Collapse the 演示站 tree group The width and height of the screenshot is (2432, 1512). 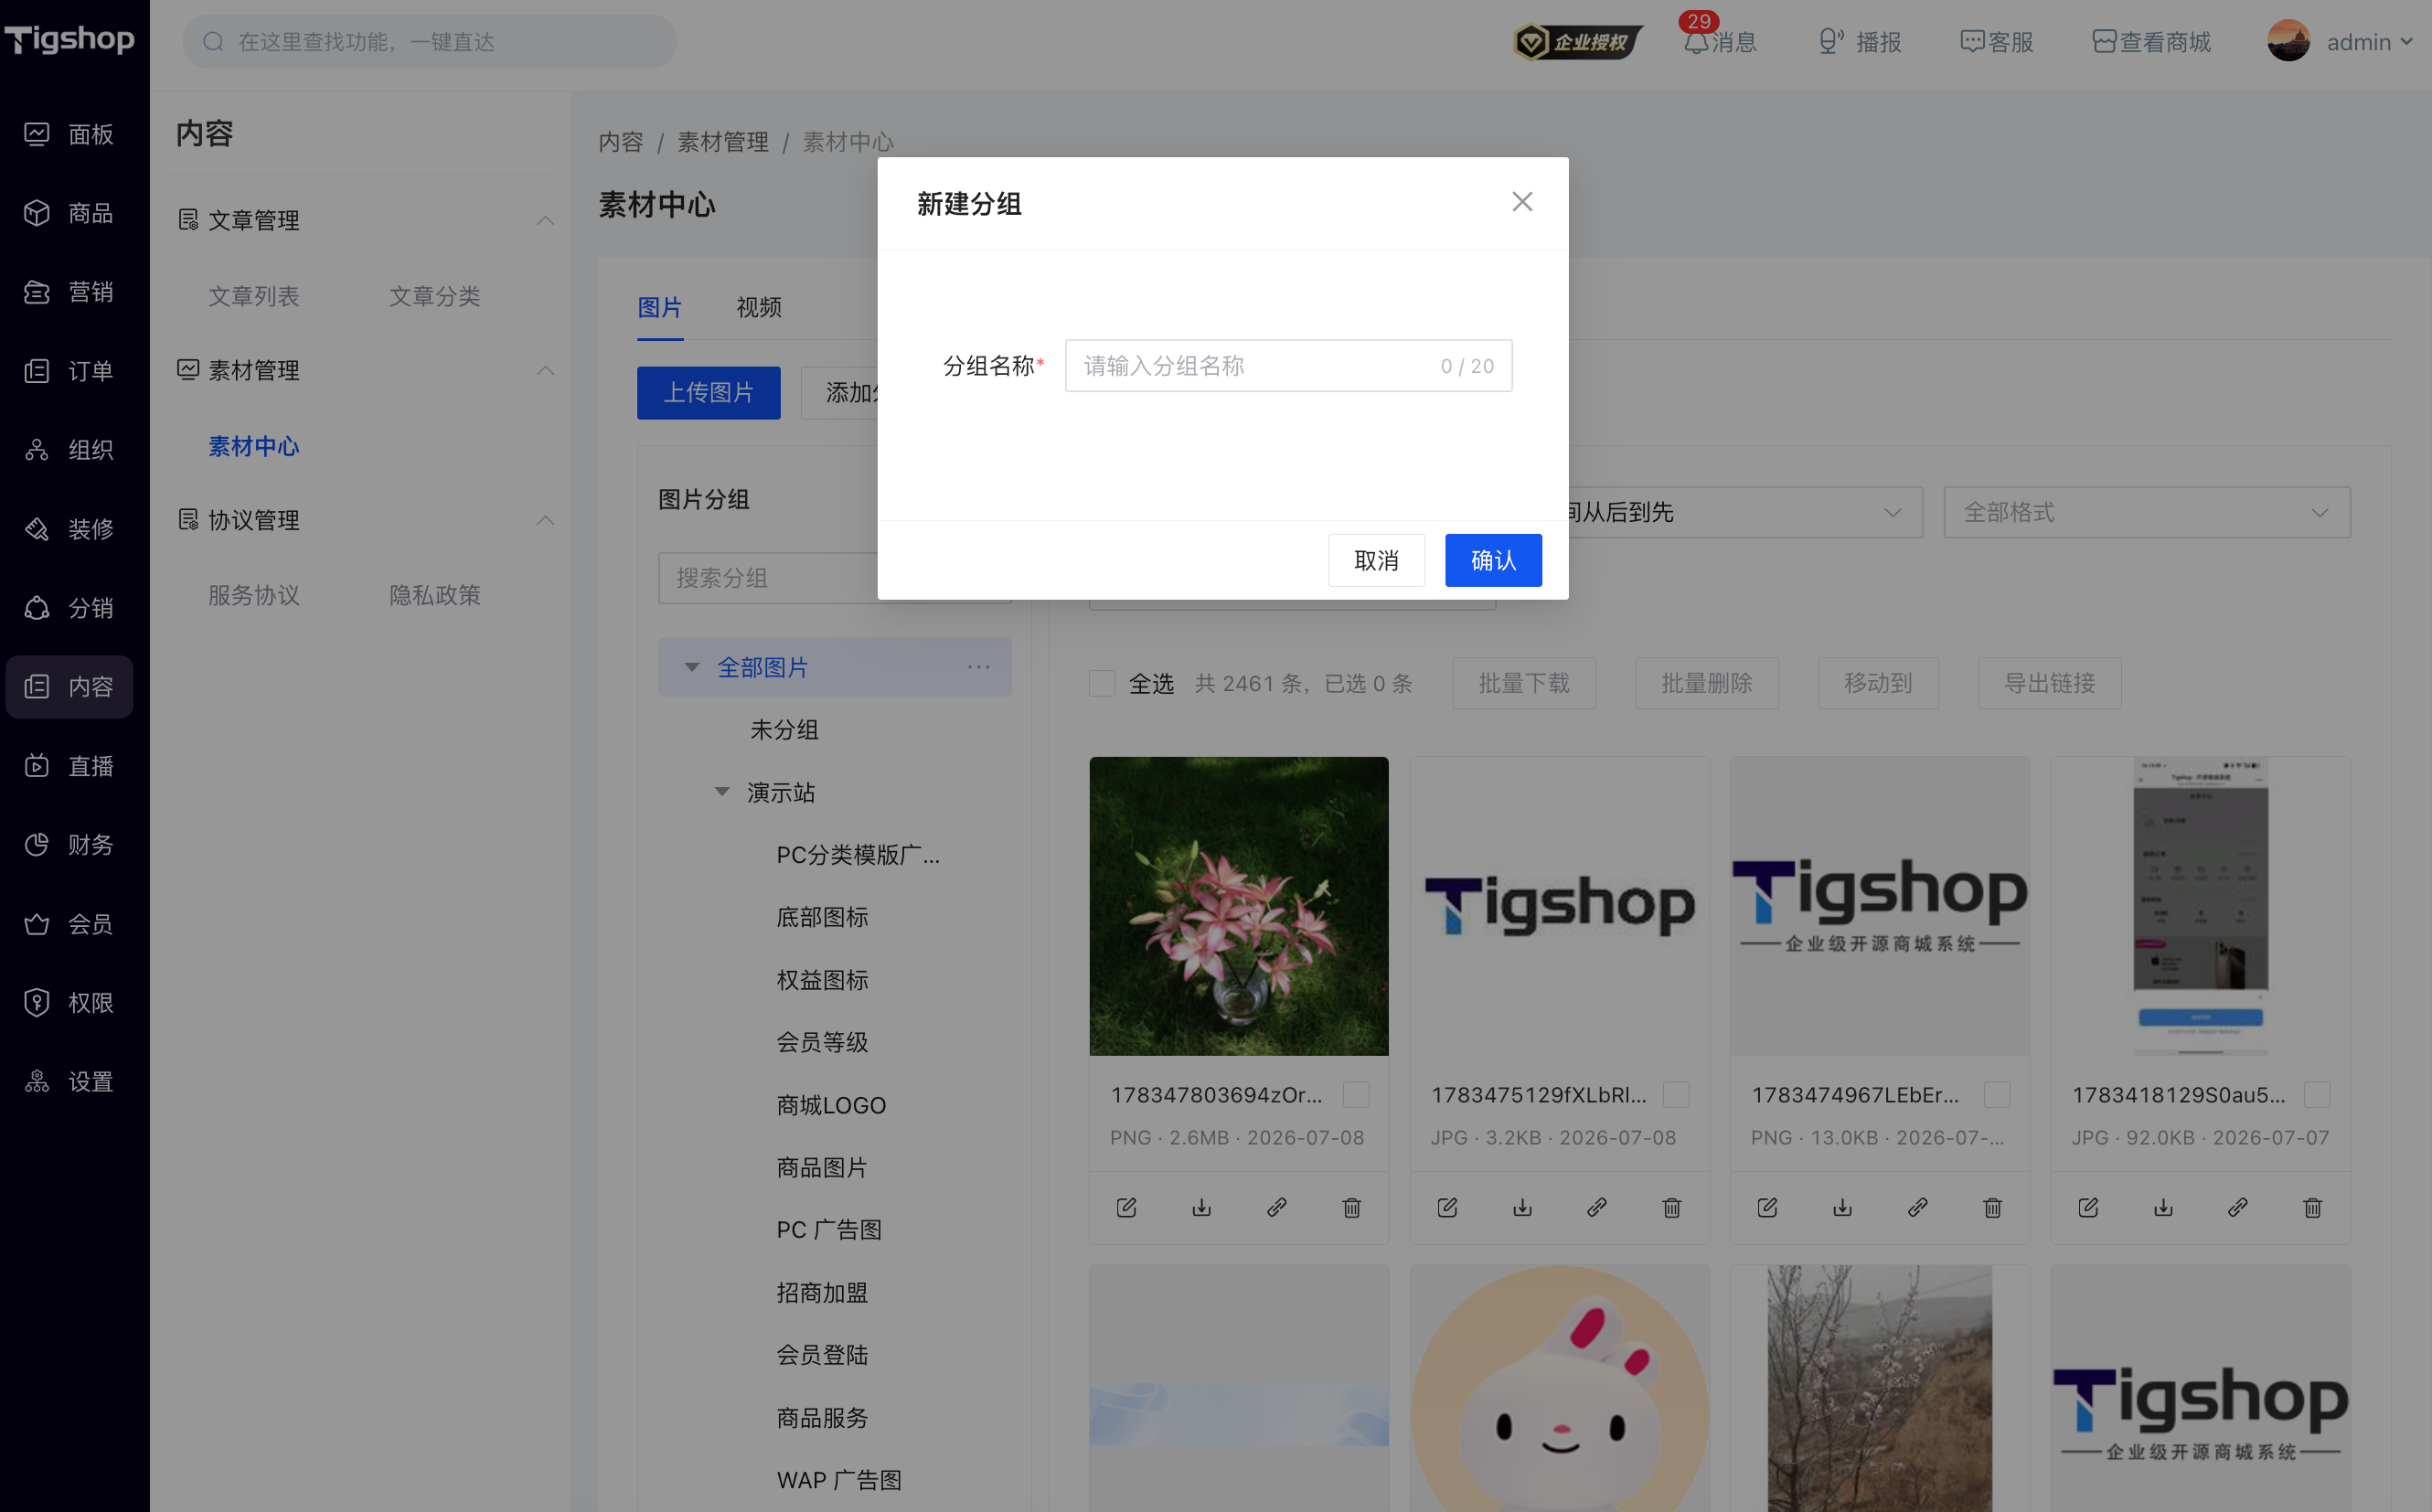pos(722,792)
